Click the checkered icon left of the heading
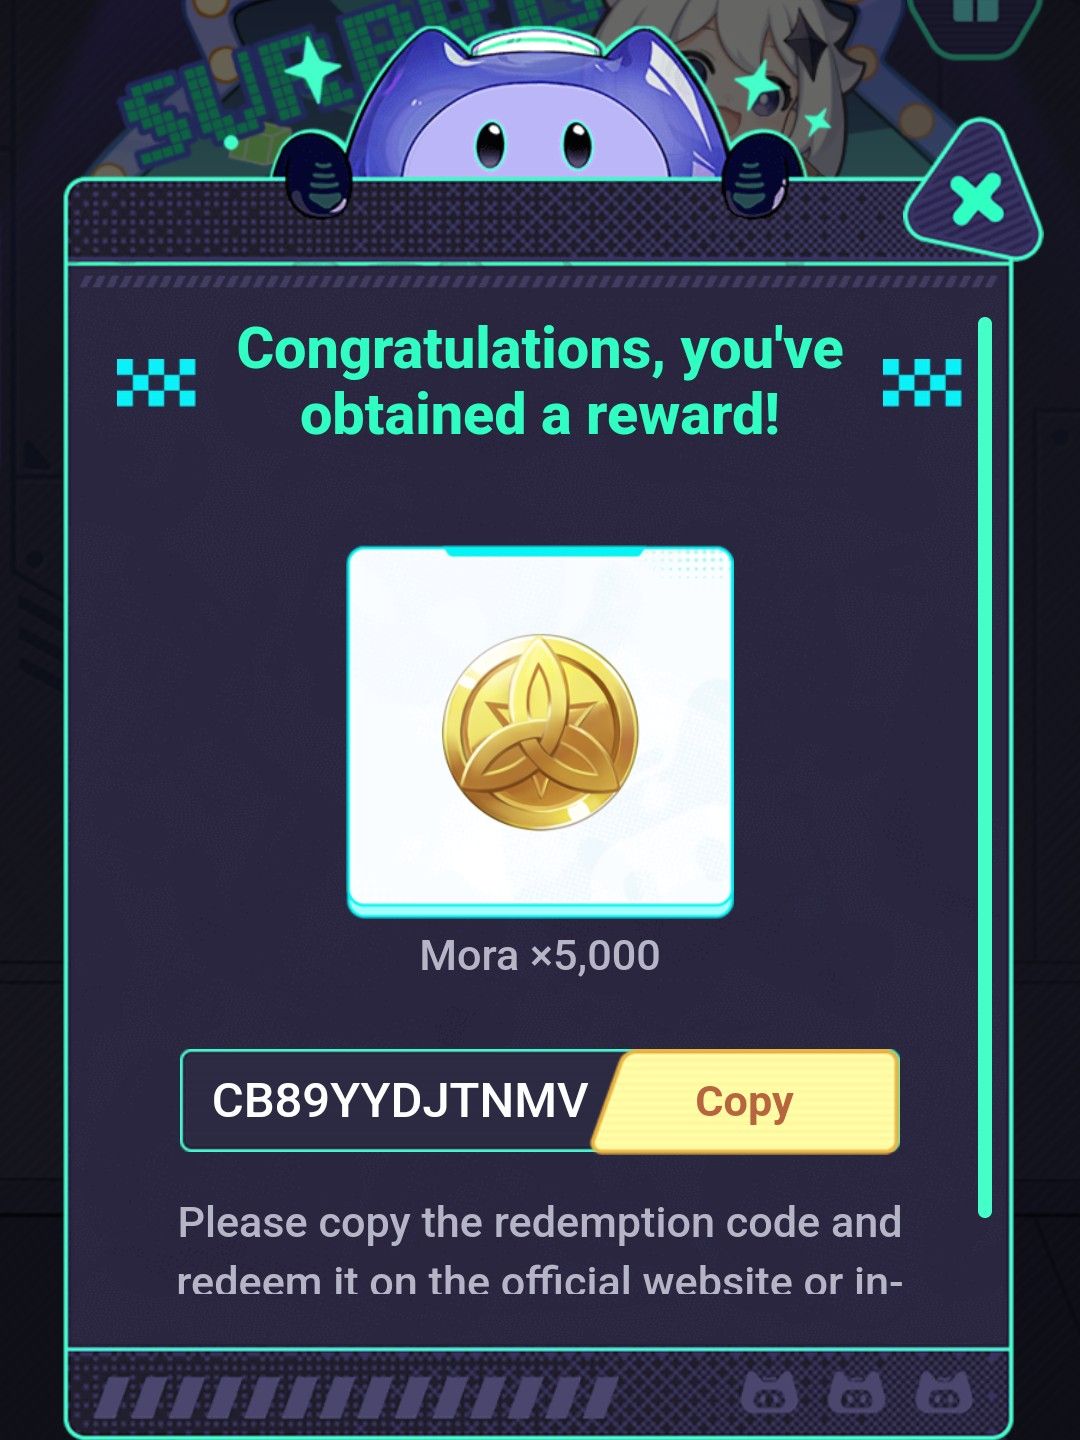 [x=156, y=382]
